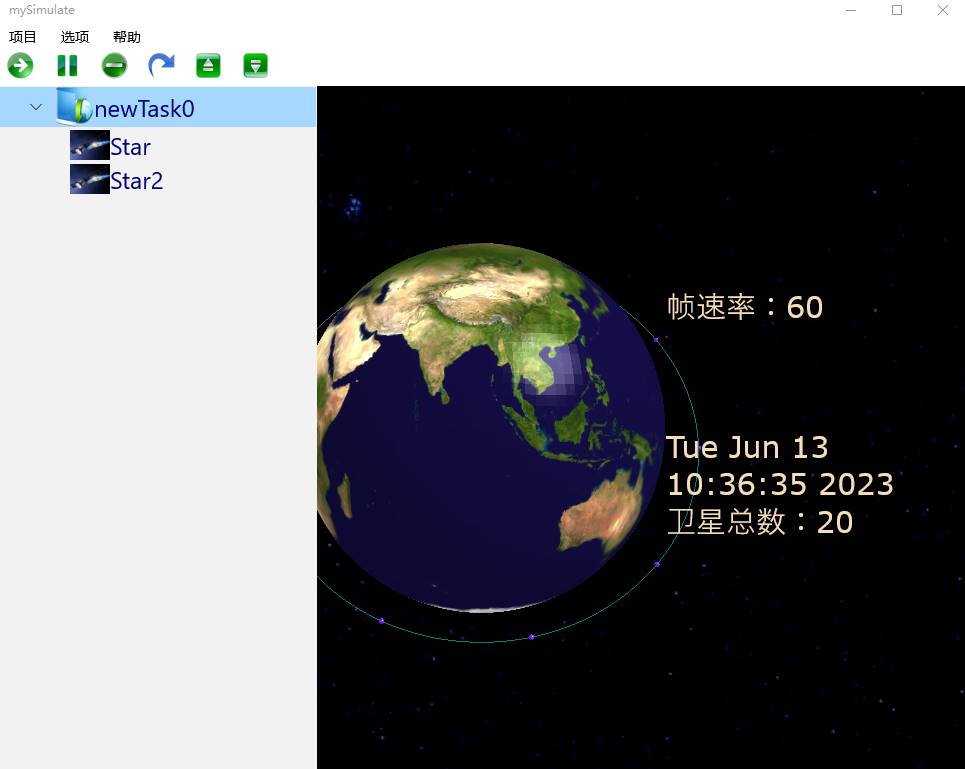Image resolution: width=965 pixels, height=769 pixels.
Task: Select the Star item in the tree
Action: 131,147
